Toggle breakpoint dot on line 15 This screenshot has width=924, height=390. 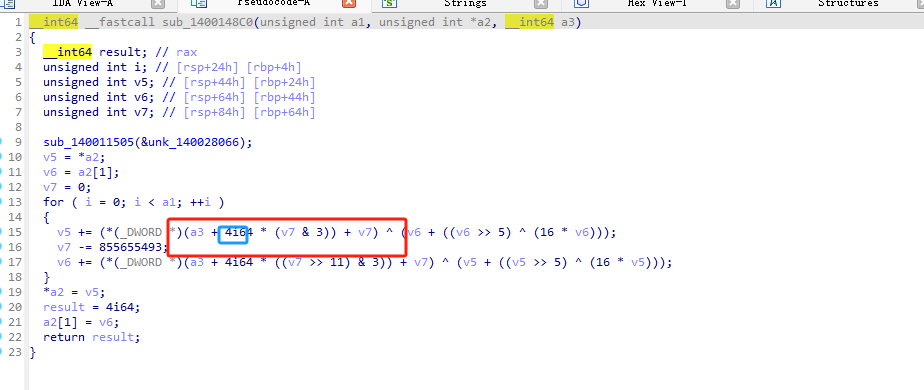2,232
